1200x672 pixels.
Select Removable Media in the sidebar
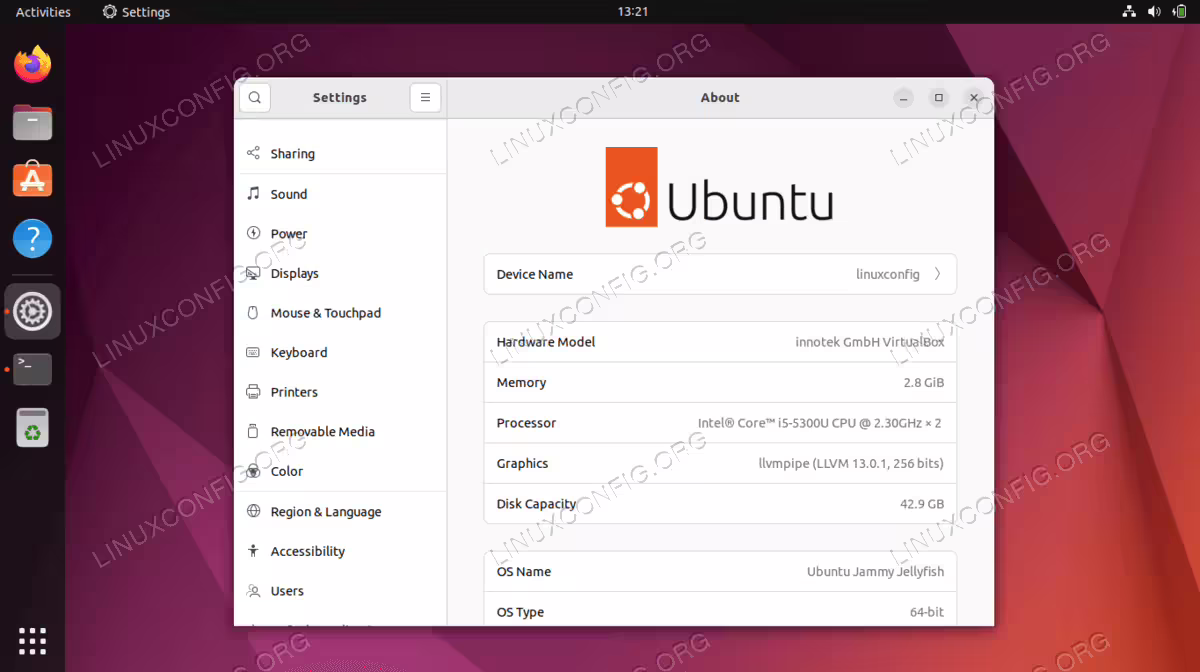[340, 432]
